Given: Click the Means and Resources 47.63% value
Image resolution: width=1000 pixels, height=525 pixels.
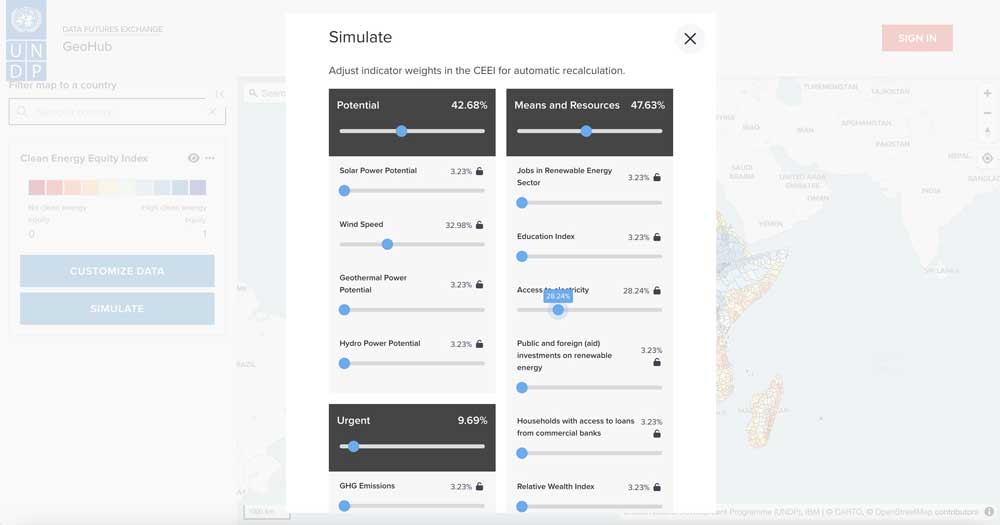Looking at the screenshot, I should [x=647, y=105].
